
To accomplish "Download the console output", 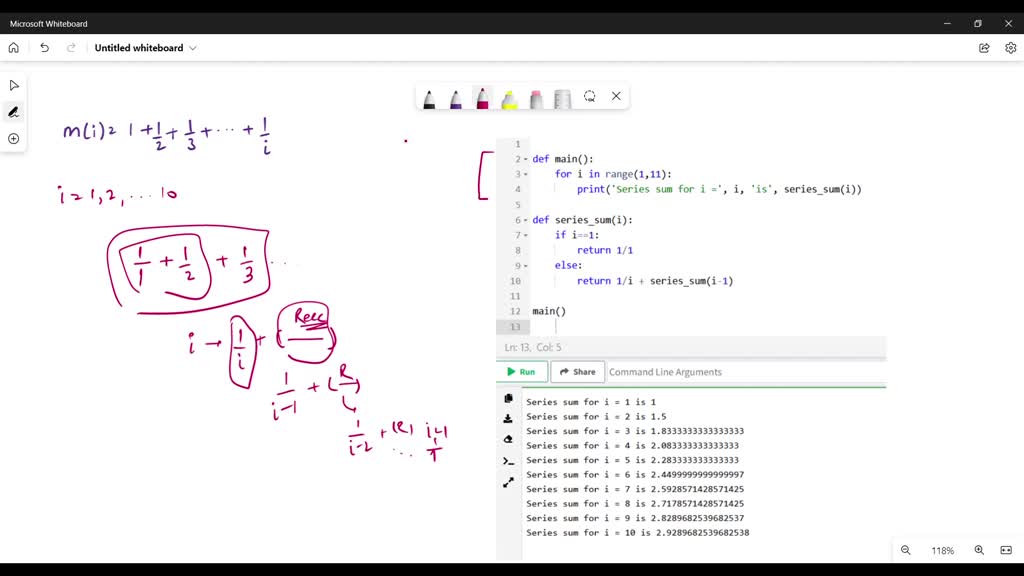I will click(508, 419).
